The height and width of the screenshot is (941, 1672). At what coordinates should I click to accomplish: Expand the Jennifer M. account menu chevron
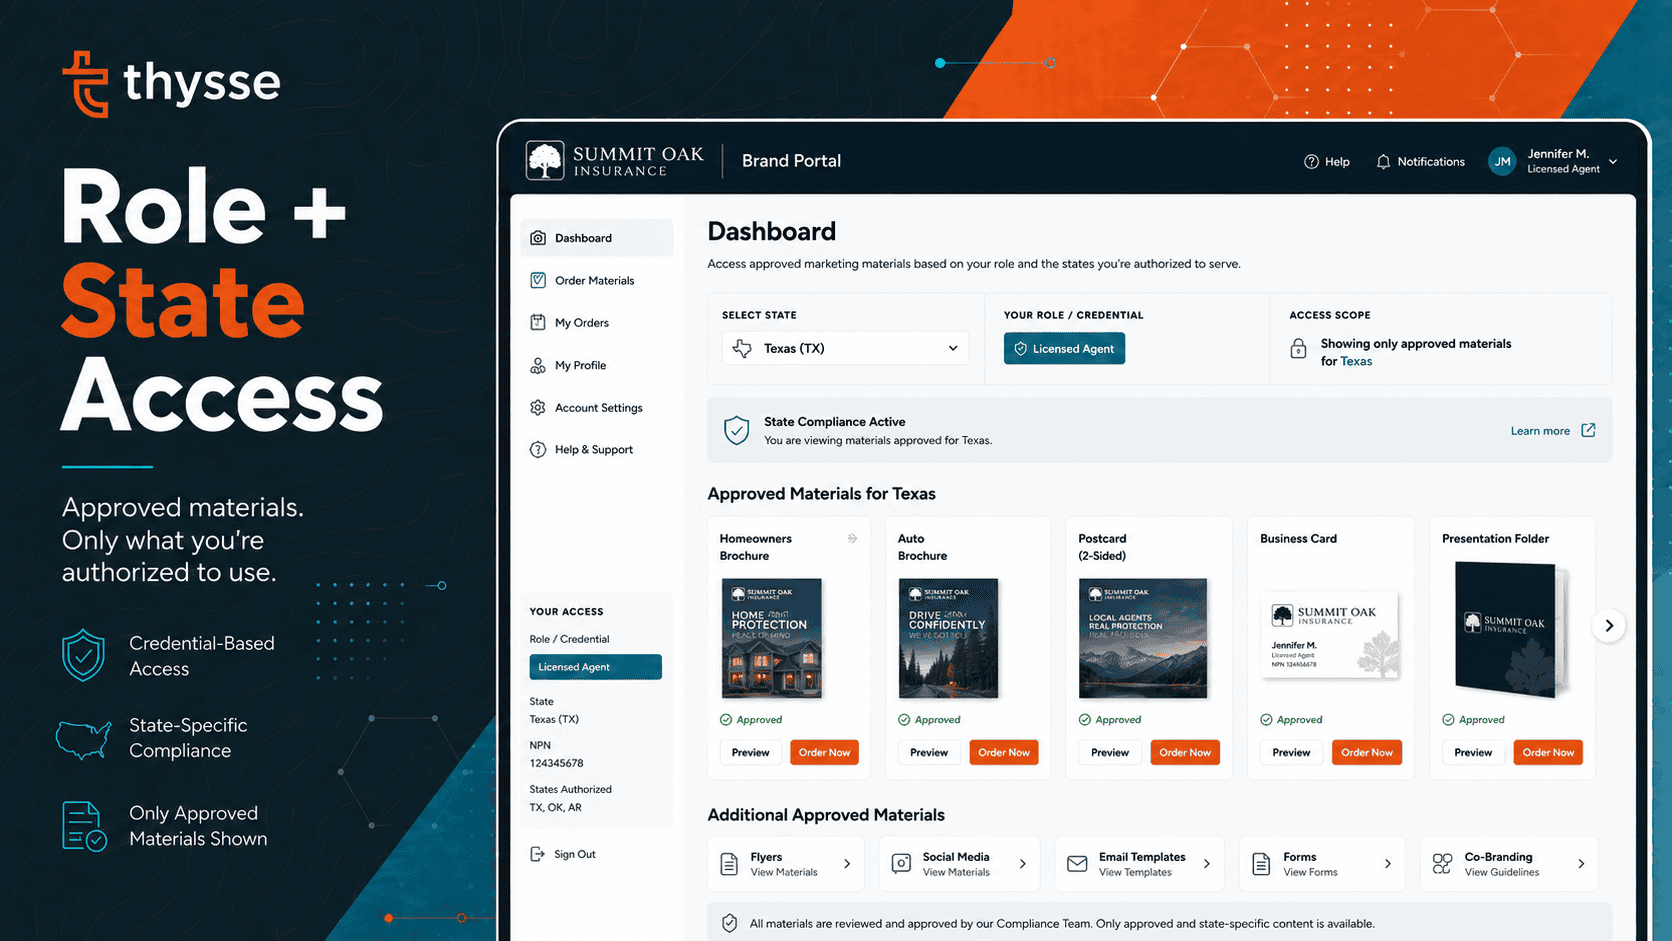tap(1613, 161)
